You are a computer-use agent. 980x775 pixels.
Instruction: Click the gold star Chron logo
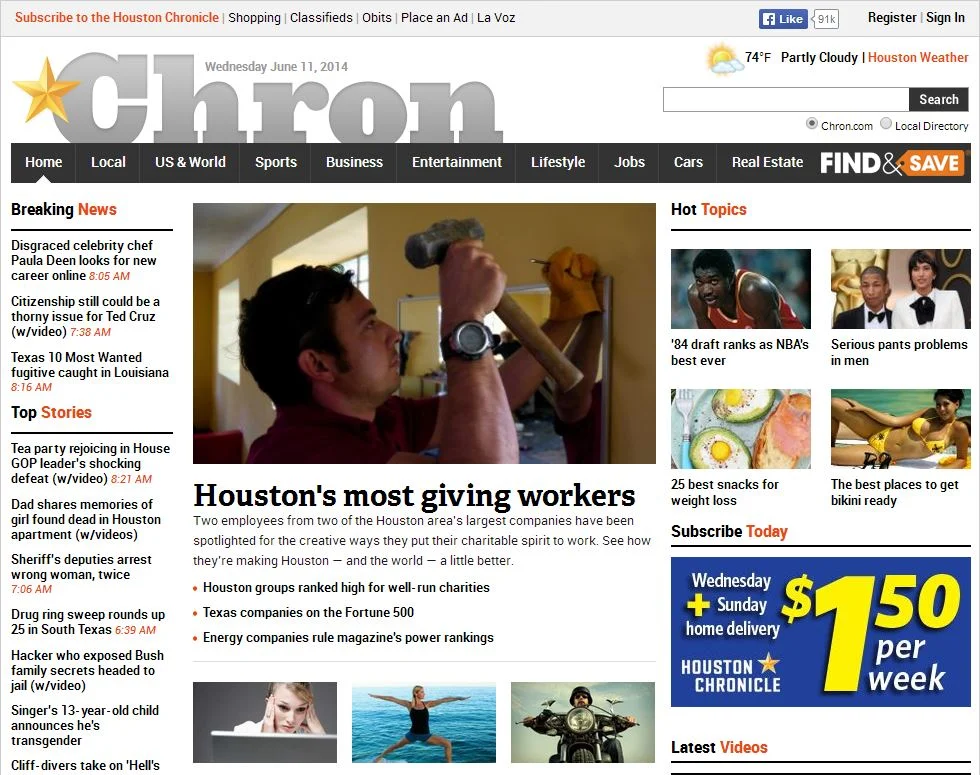[x=258, y=99]
